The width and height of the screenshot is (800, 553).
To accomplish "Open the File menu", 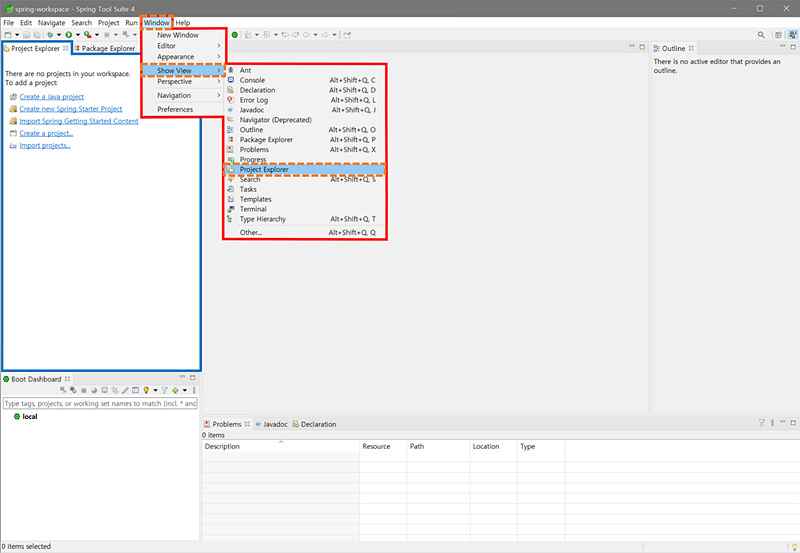I will click(9, 22).
